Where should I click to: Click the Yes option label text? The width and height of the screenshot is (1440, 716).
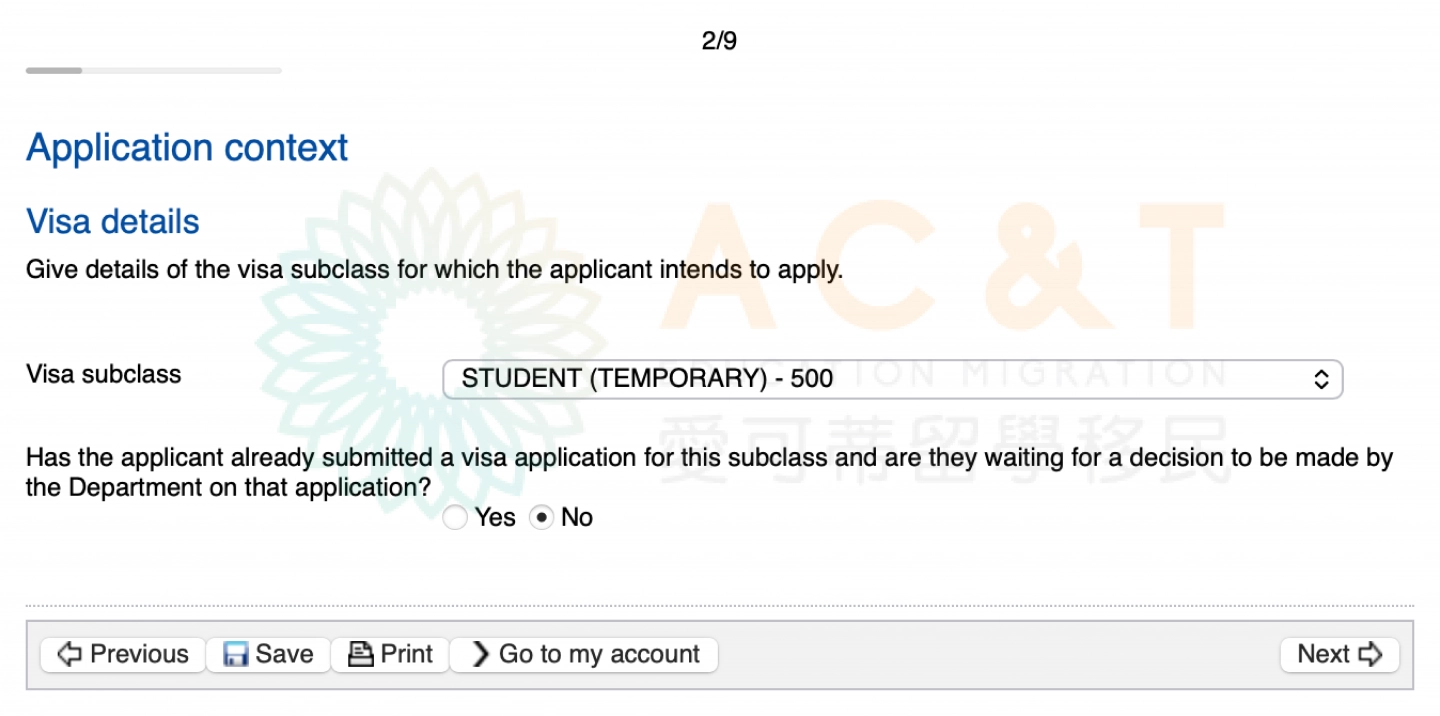click(x=495, y=517)
